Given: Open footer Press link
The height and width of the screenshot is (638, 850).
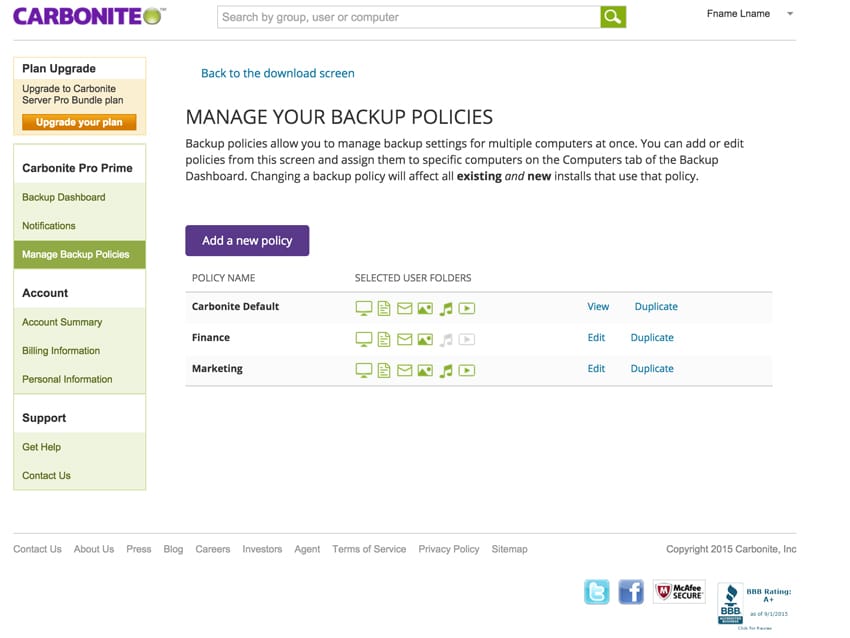Looking at the screenshot, I should pos(139,549).
